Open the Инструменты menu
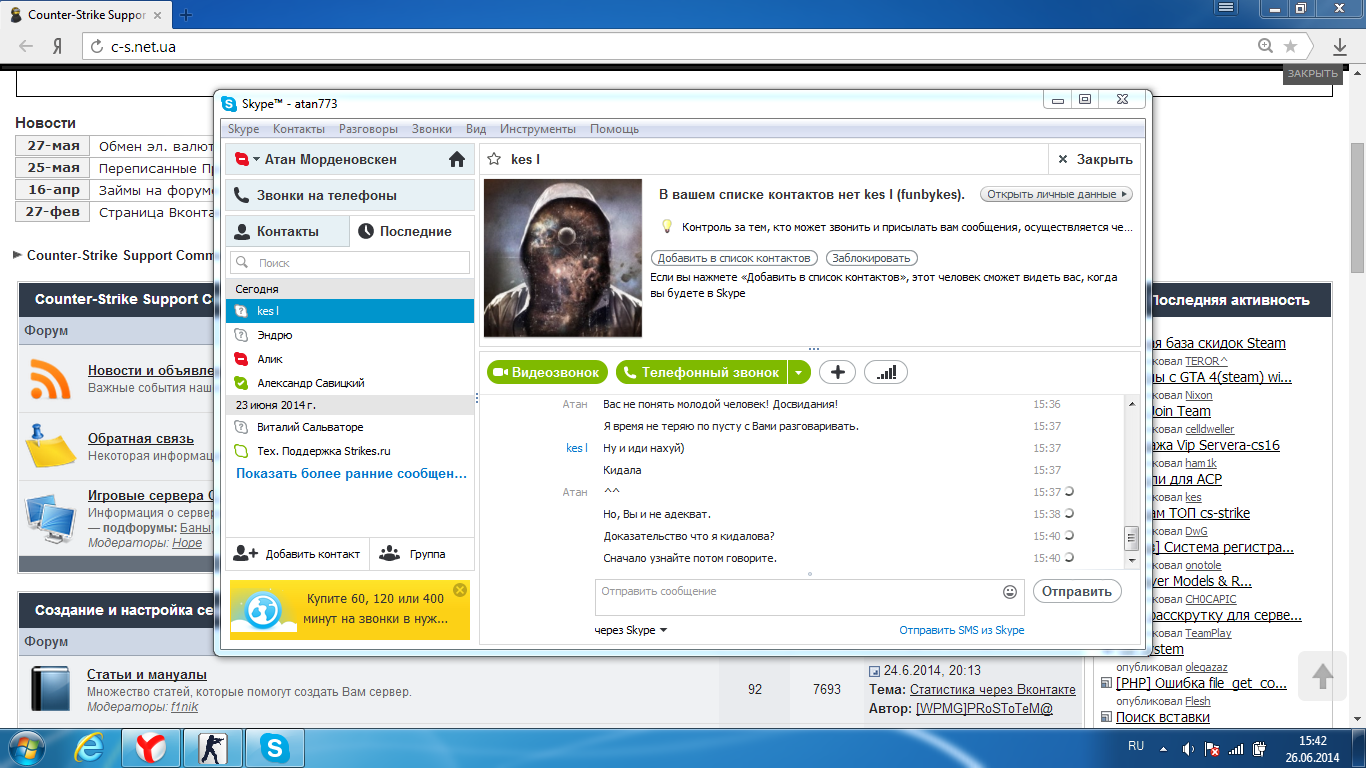Screen dimensions: 1366x768 point(538,129)
